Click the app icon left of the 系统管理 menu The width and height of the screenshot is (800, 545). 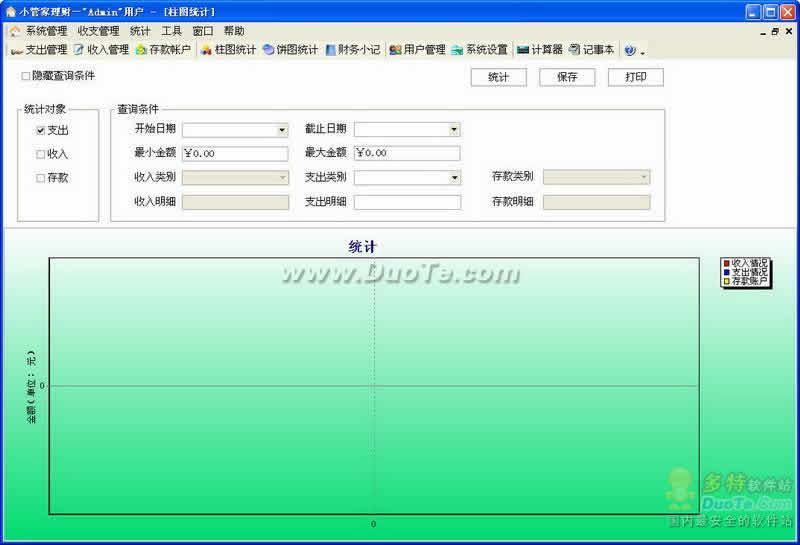tap(15, 32)
